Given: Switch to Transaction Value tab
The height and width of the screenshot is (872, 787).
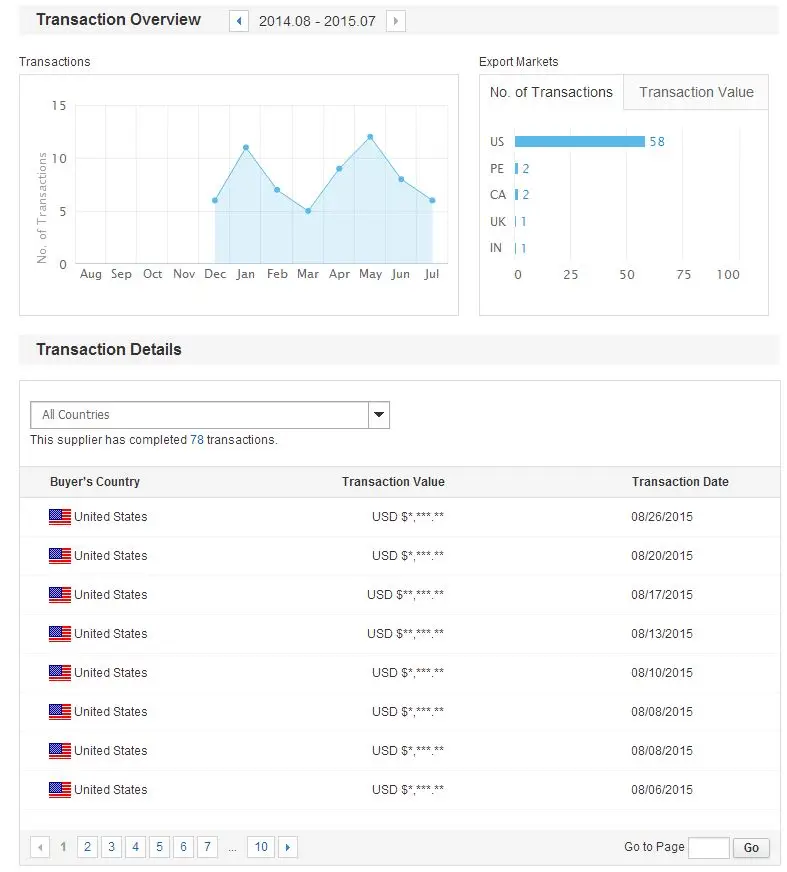Looking at the screenshot, I should (696, 92).
